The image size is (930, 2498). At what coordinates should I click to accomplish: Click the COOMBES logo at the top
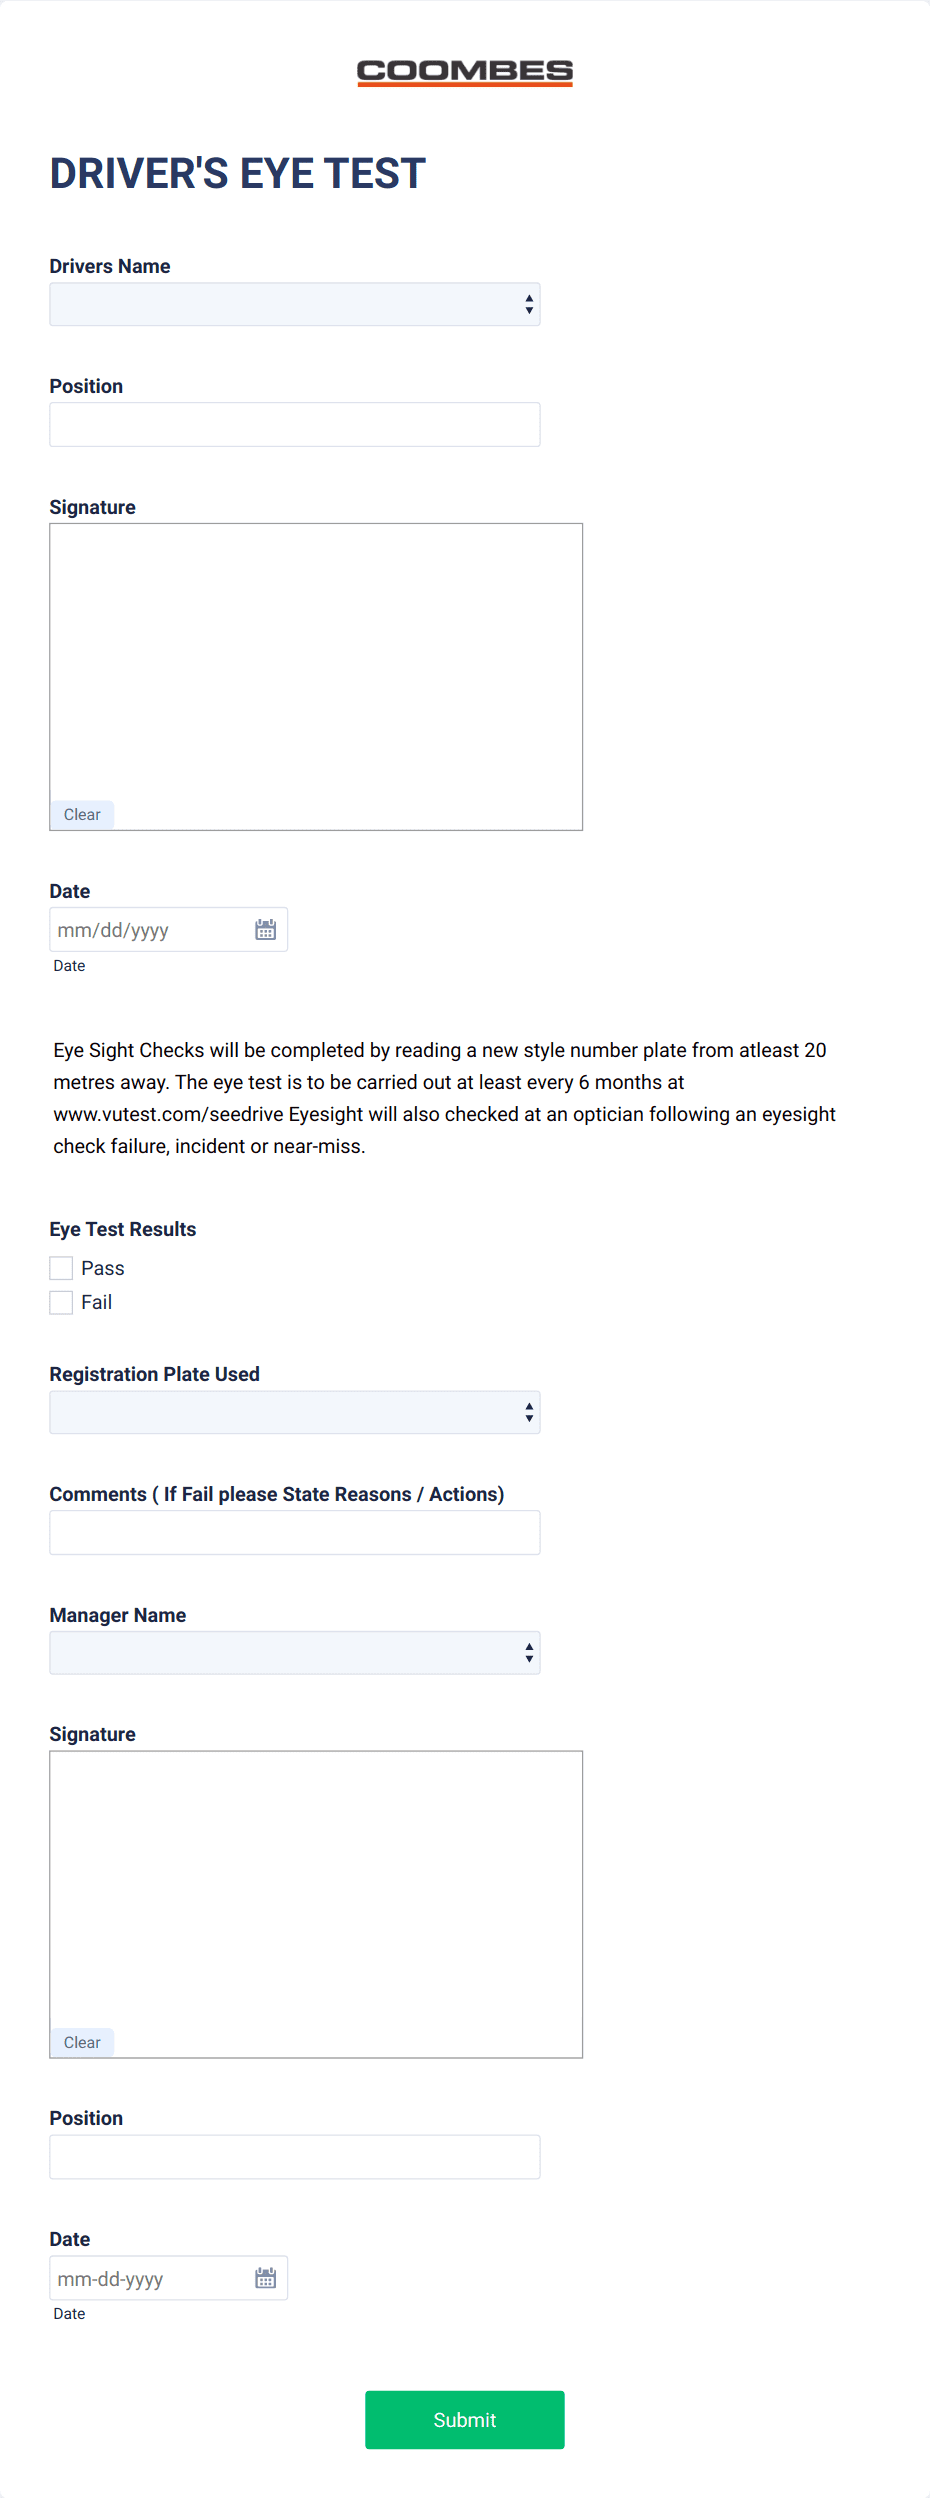tap(464, 71)
